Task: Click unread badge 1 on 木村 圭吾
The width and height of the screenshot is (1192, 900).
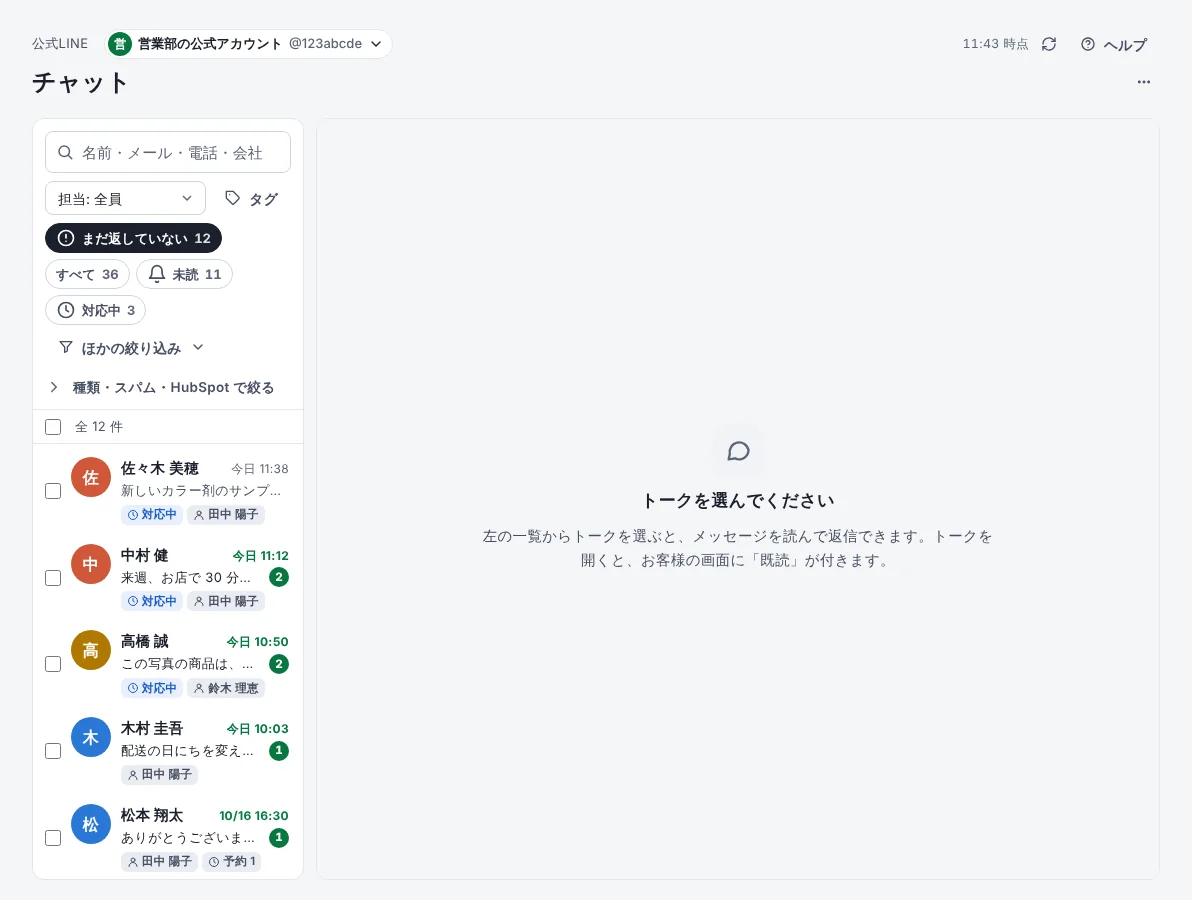Action: click(279, 750)
